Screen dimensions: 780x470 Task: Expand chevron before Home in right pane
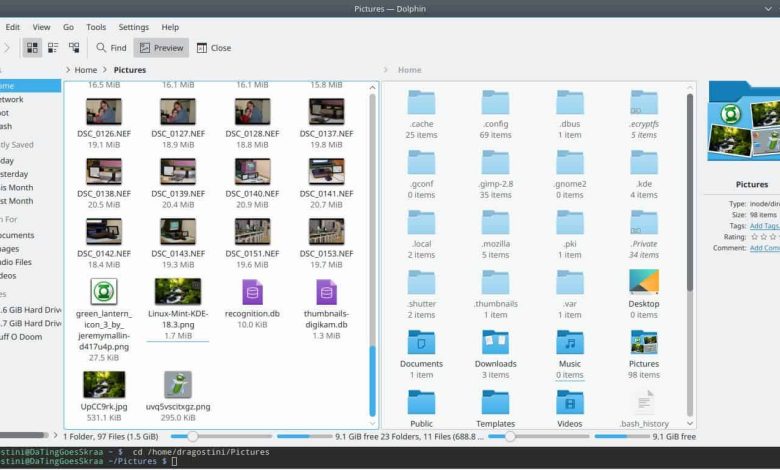click(388, 70)
